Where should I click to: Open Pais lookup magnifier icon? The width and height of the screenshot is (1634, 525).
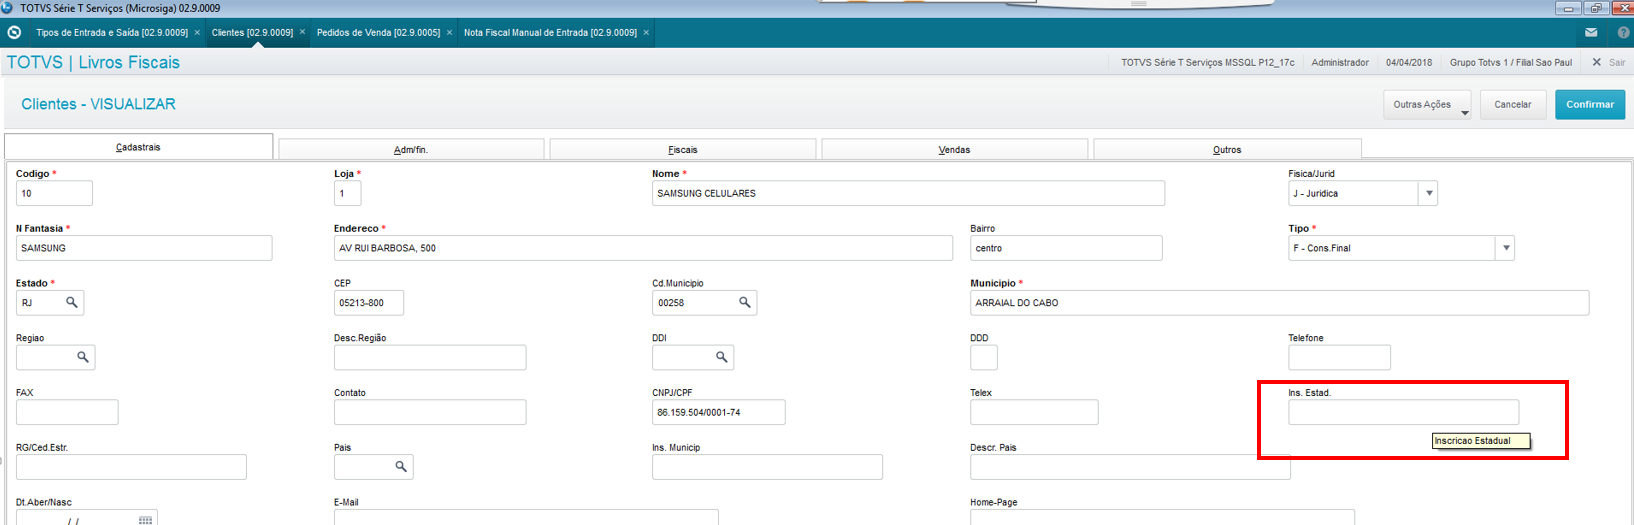click(401, 467)
